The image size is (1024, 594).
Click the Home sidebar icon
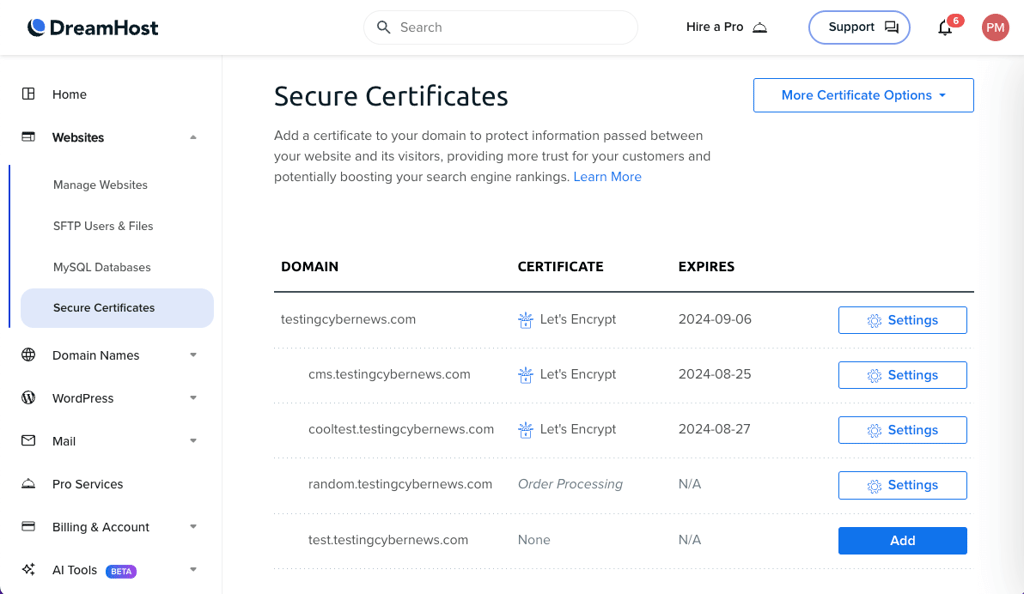pos(28,94)
